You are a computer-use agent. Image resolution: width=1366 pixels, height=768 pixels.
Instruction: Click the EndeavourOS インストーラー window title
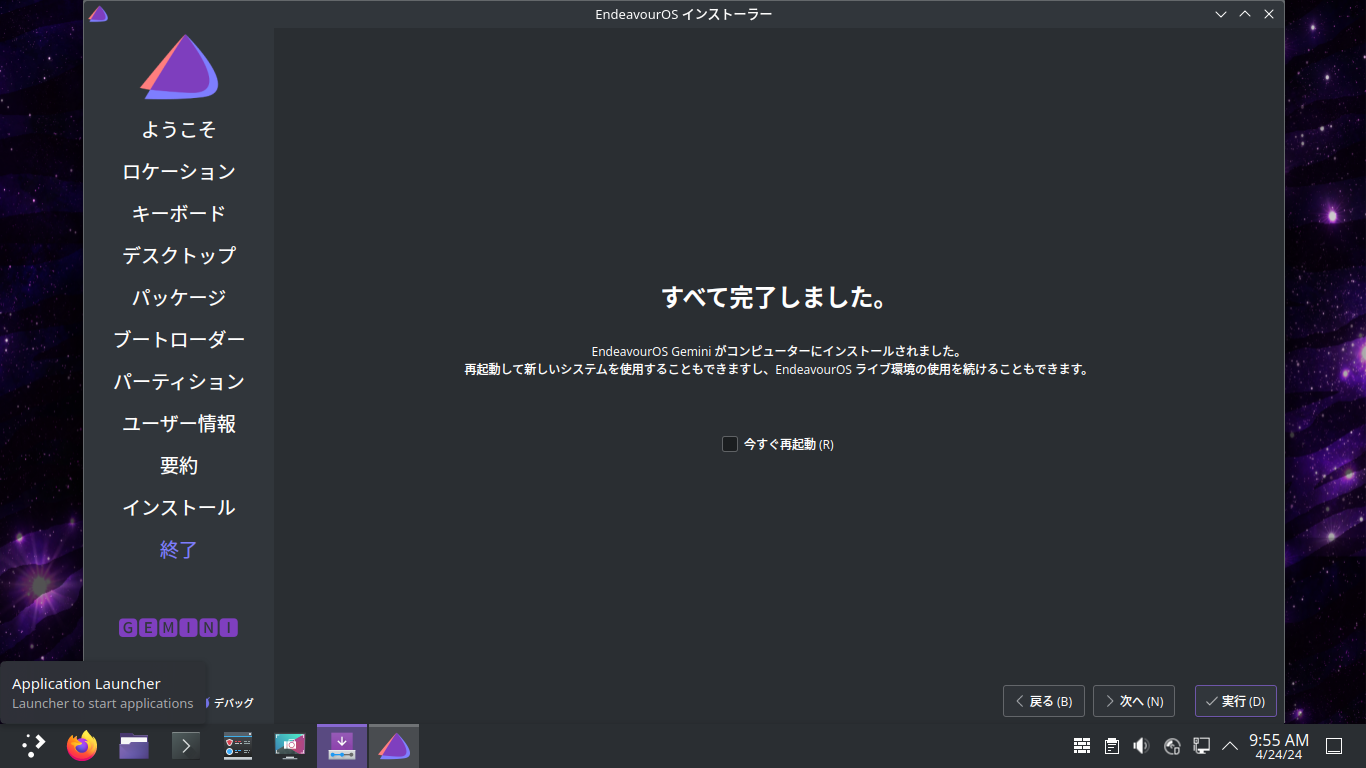pos(683,14)
